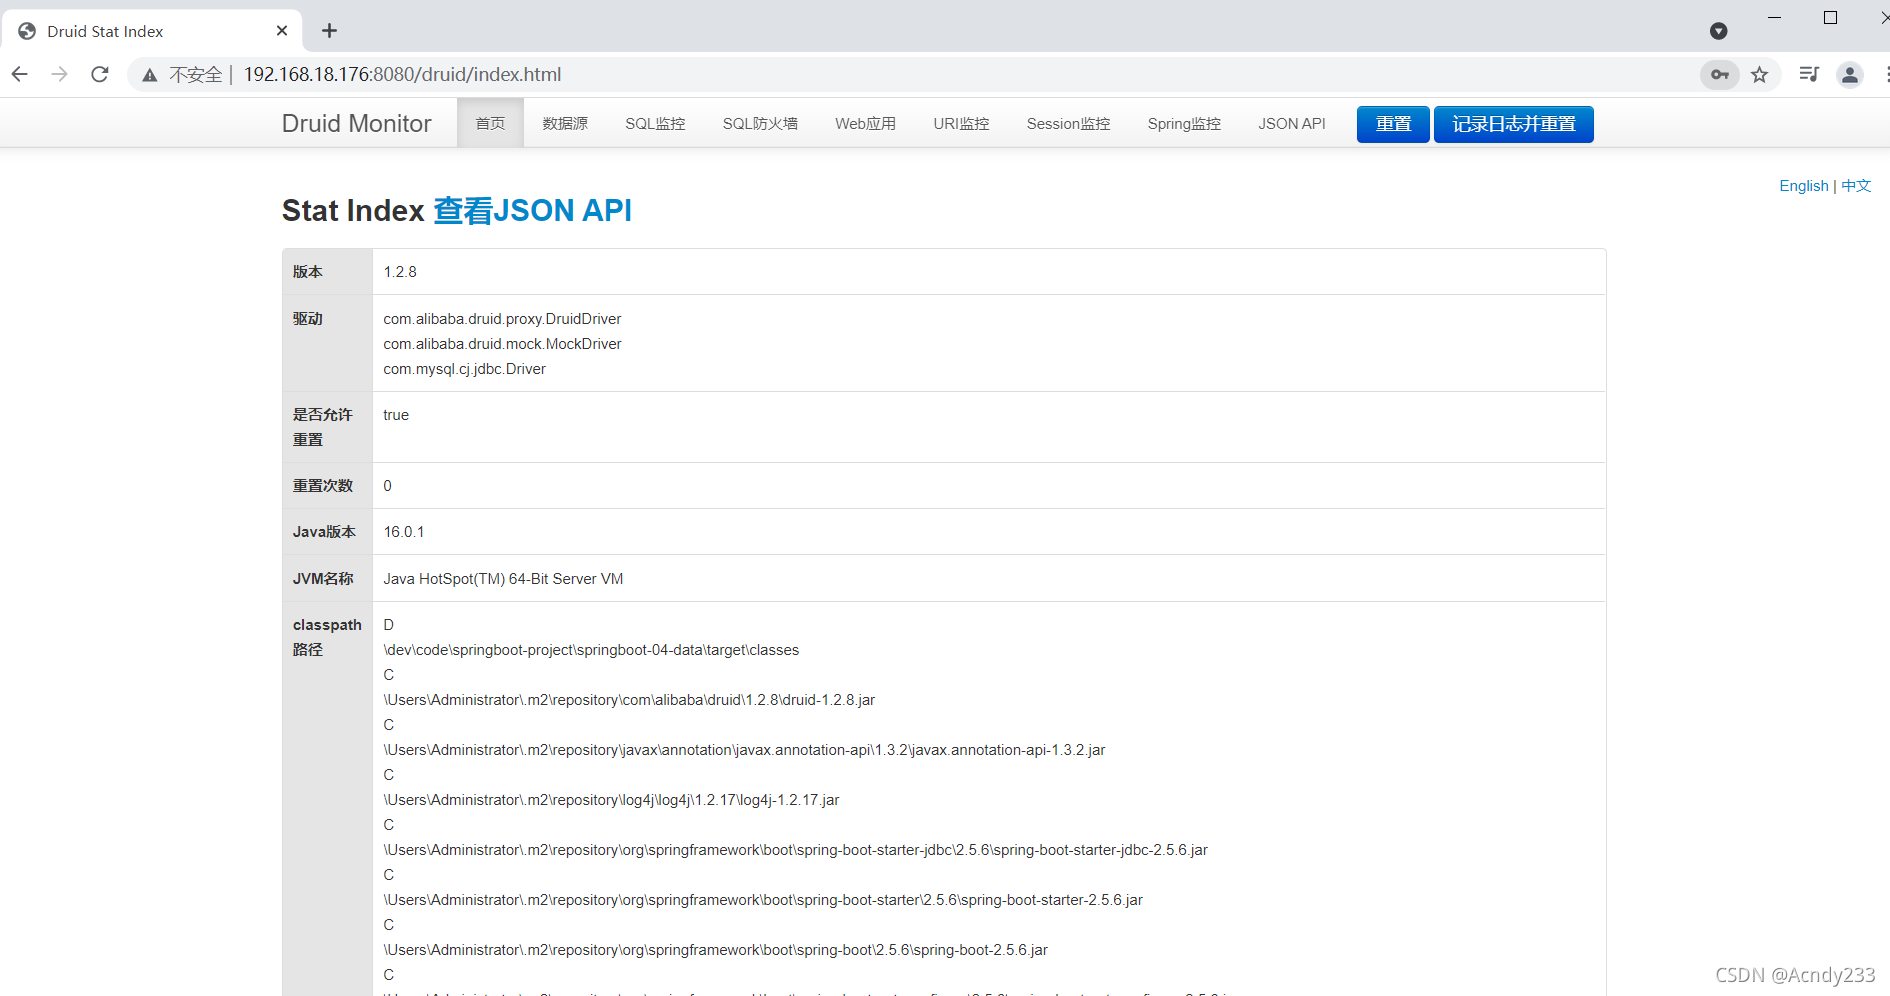Click com.alibaba.druid.mock.MockDriver driver entry
The image size is (1890, 996).
pyautogui.click(x=502, y=344)
